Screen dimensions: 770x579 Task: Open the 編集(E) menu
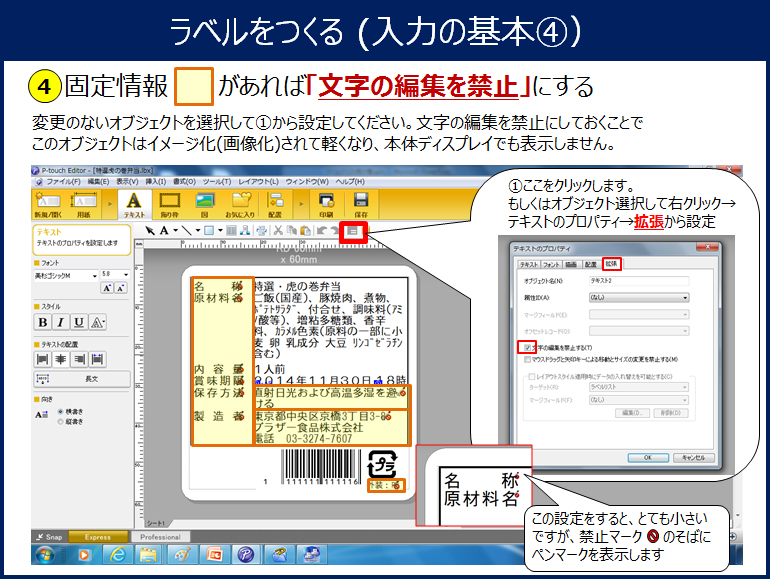98,182
